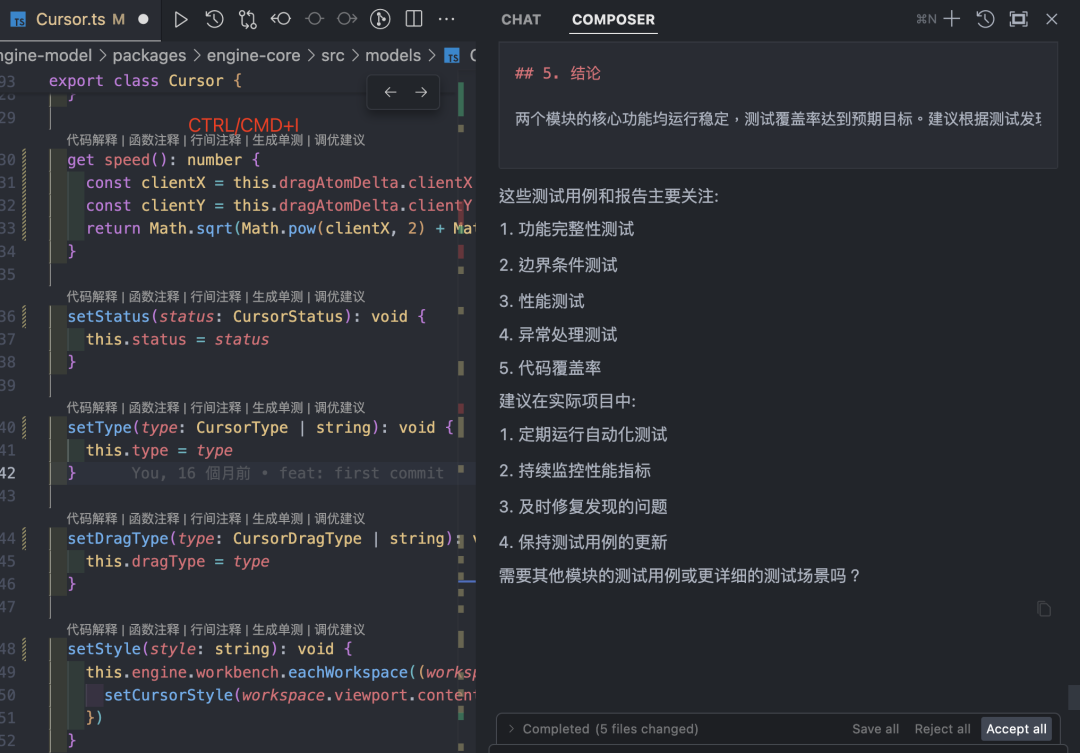The height and width of the screenshot is (753, 1080).
Task: Click Save all link
Action: tap(875, 729)
